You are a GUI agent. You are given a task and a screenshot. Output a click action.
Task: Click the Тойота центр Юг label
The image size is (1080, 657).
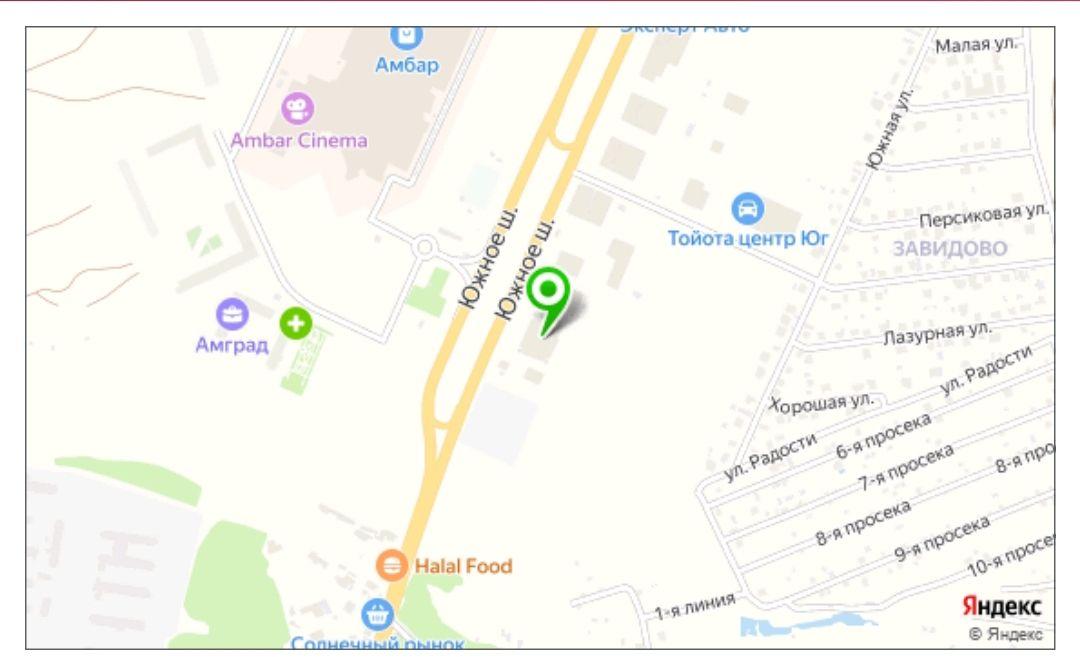click(747, 238)
